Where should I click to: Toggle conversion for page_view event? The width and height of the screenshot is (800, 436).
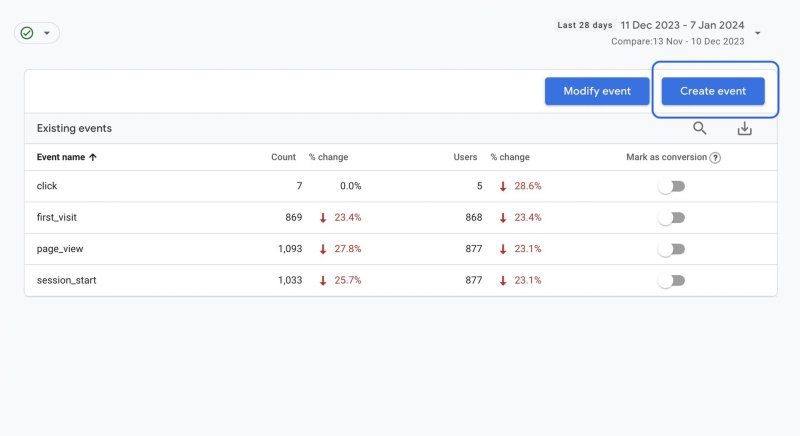point(671,249)
